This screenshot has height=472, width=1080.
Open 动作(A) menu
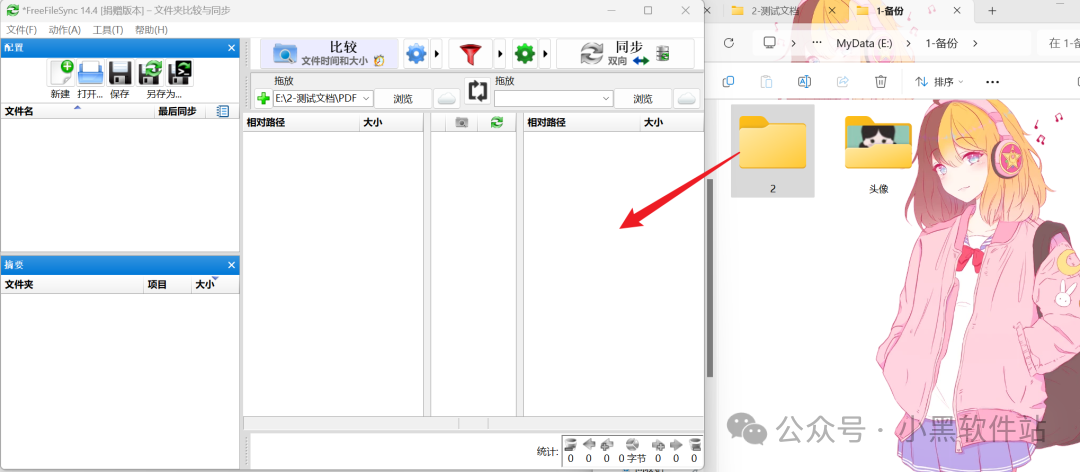(x=65, y=30)
